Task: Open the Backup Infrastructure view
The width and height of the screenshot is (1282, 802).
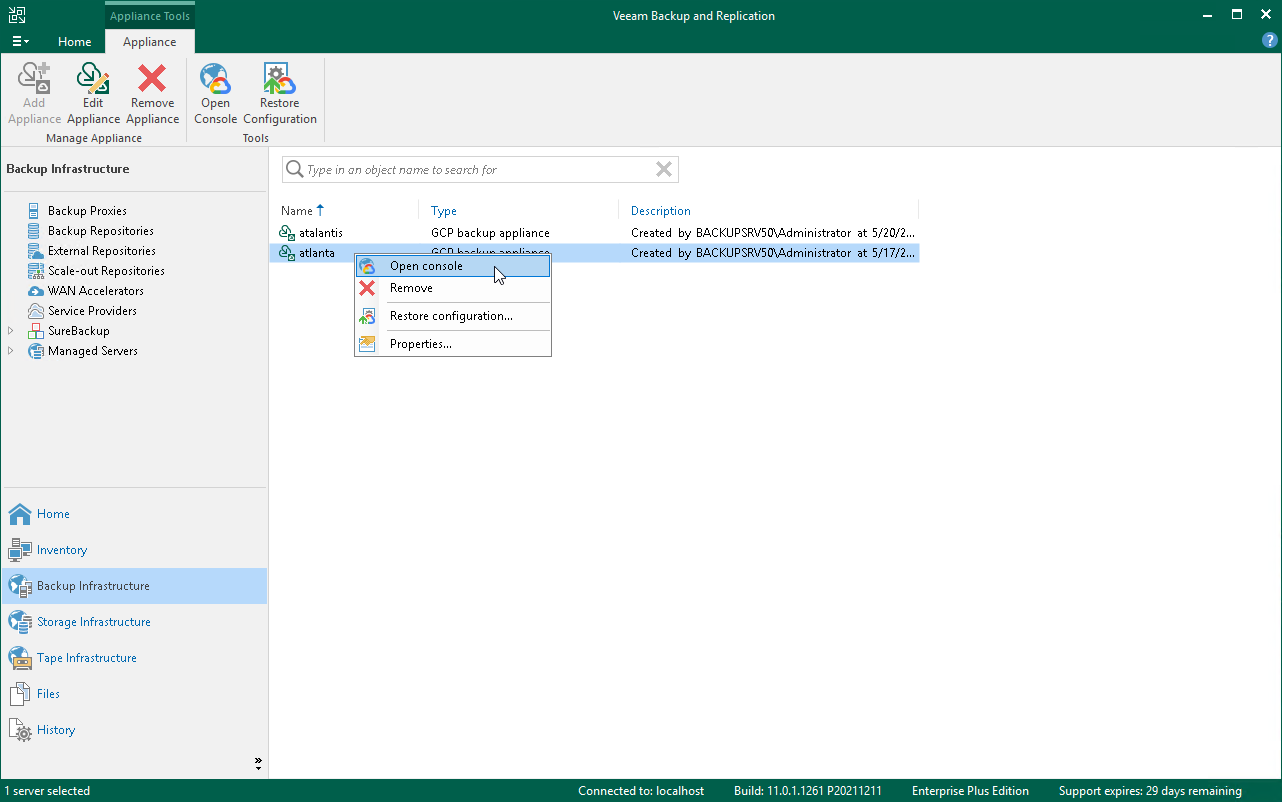Action: click(x=134, y=586)
